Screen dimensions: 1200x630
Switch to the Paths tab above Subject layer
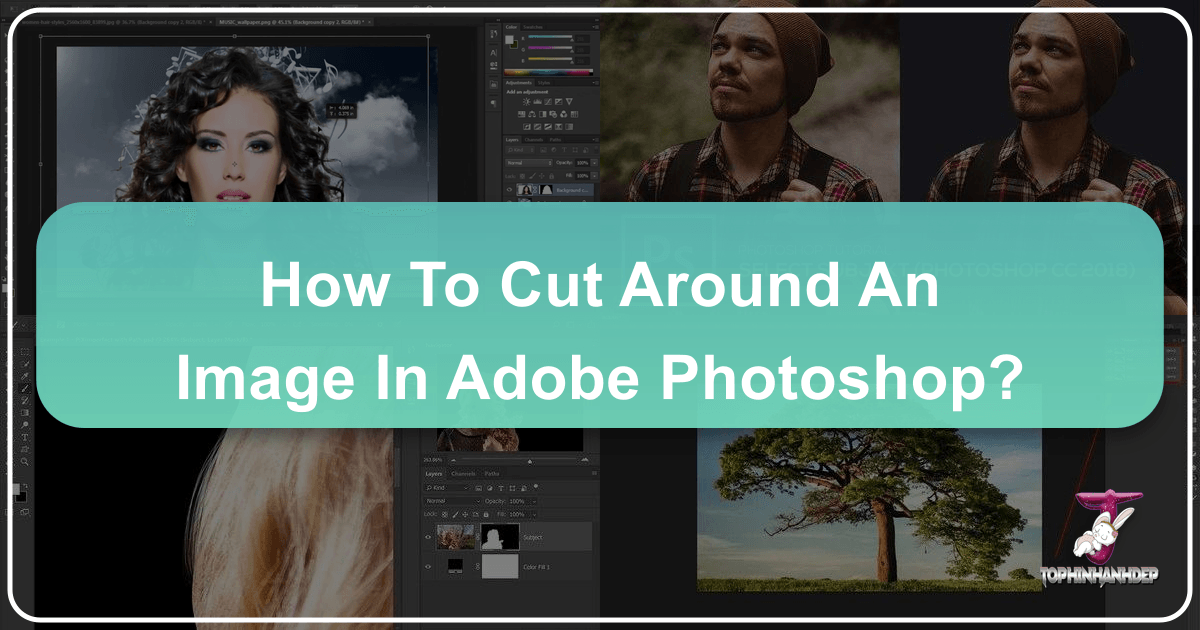[x=493, y=473]
